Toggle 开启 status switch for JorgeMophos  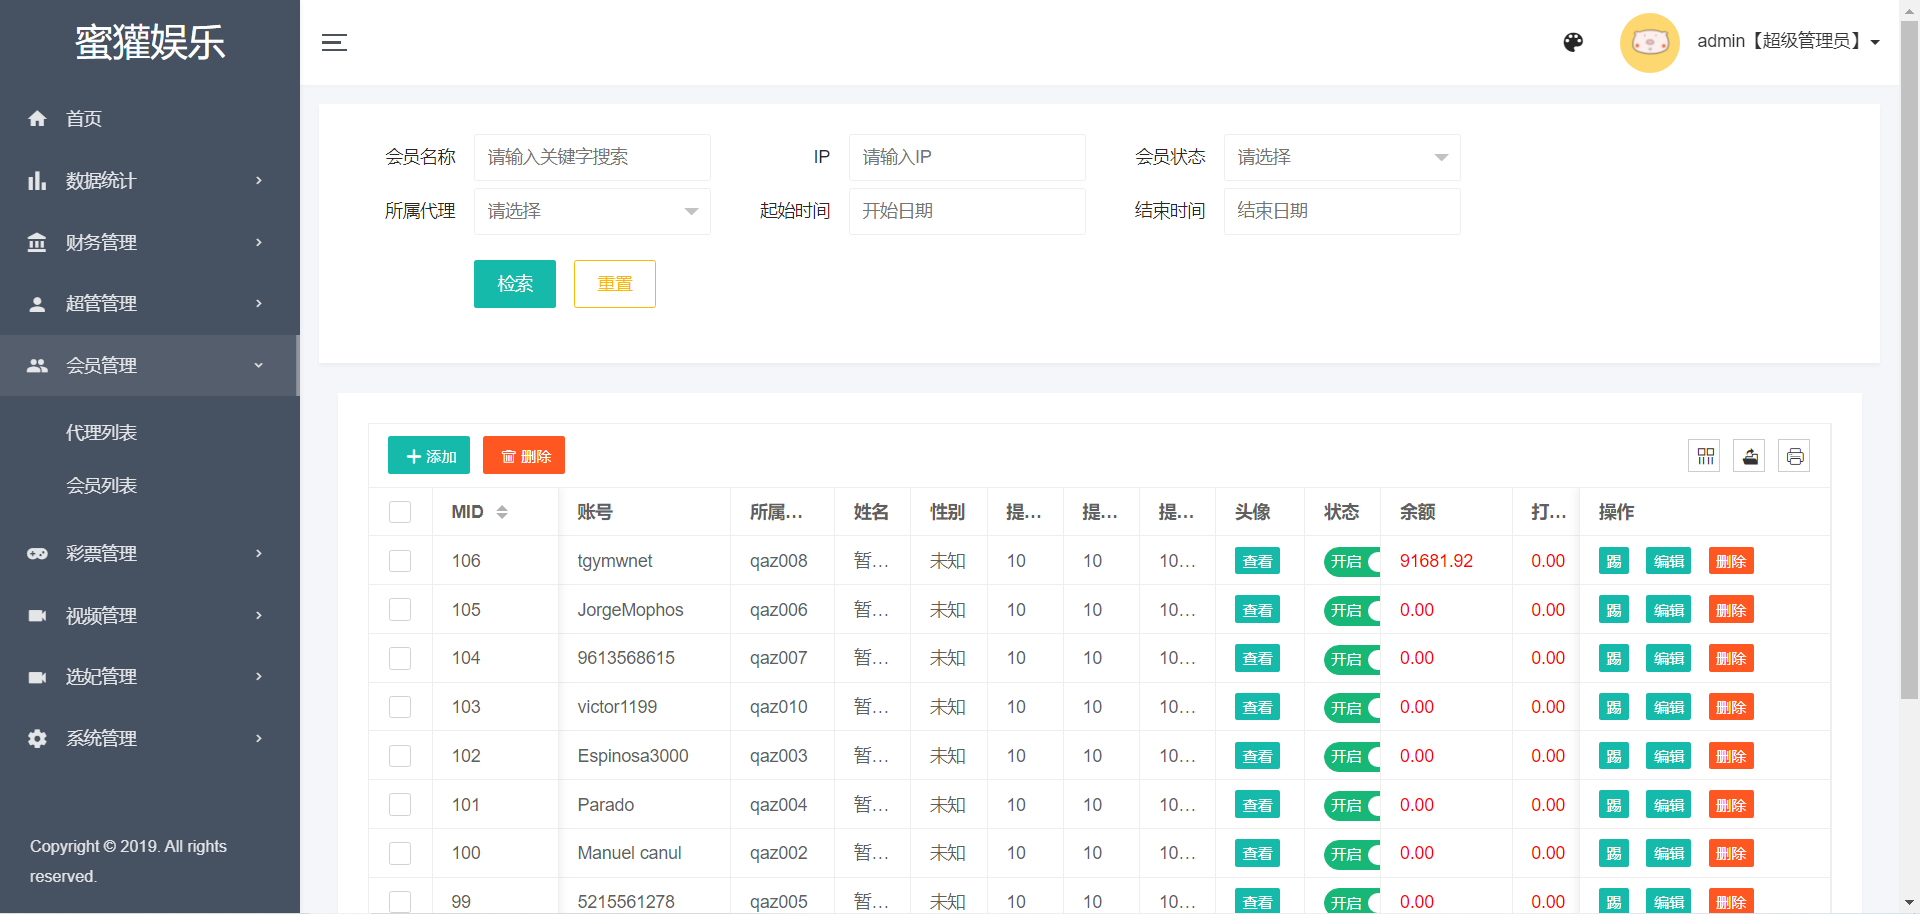point(1352,610)
